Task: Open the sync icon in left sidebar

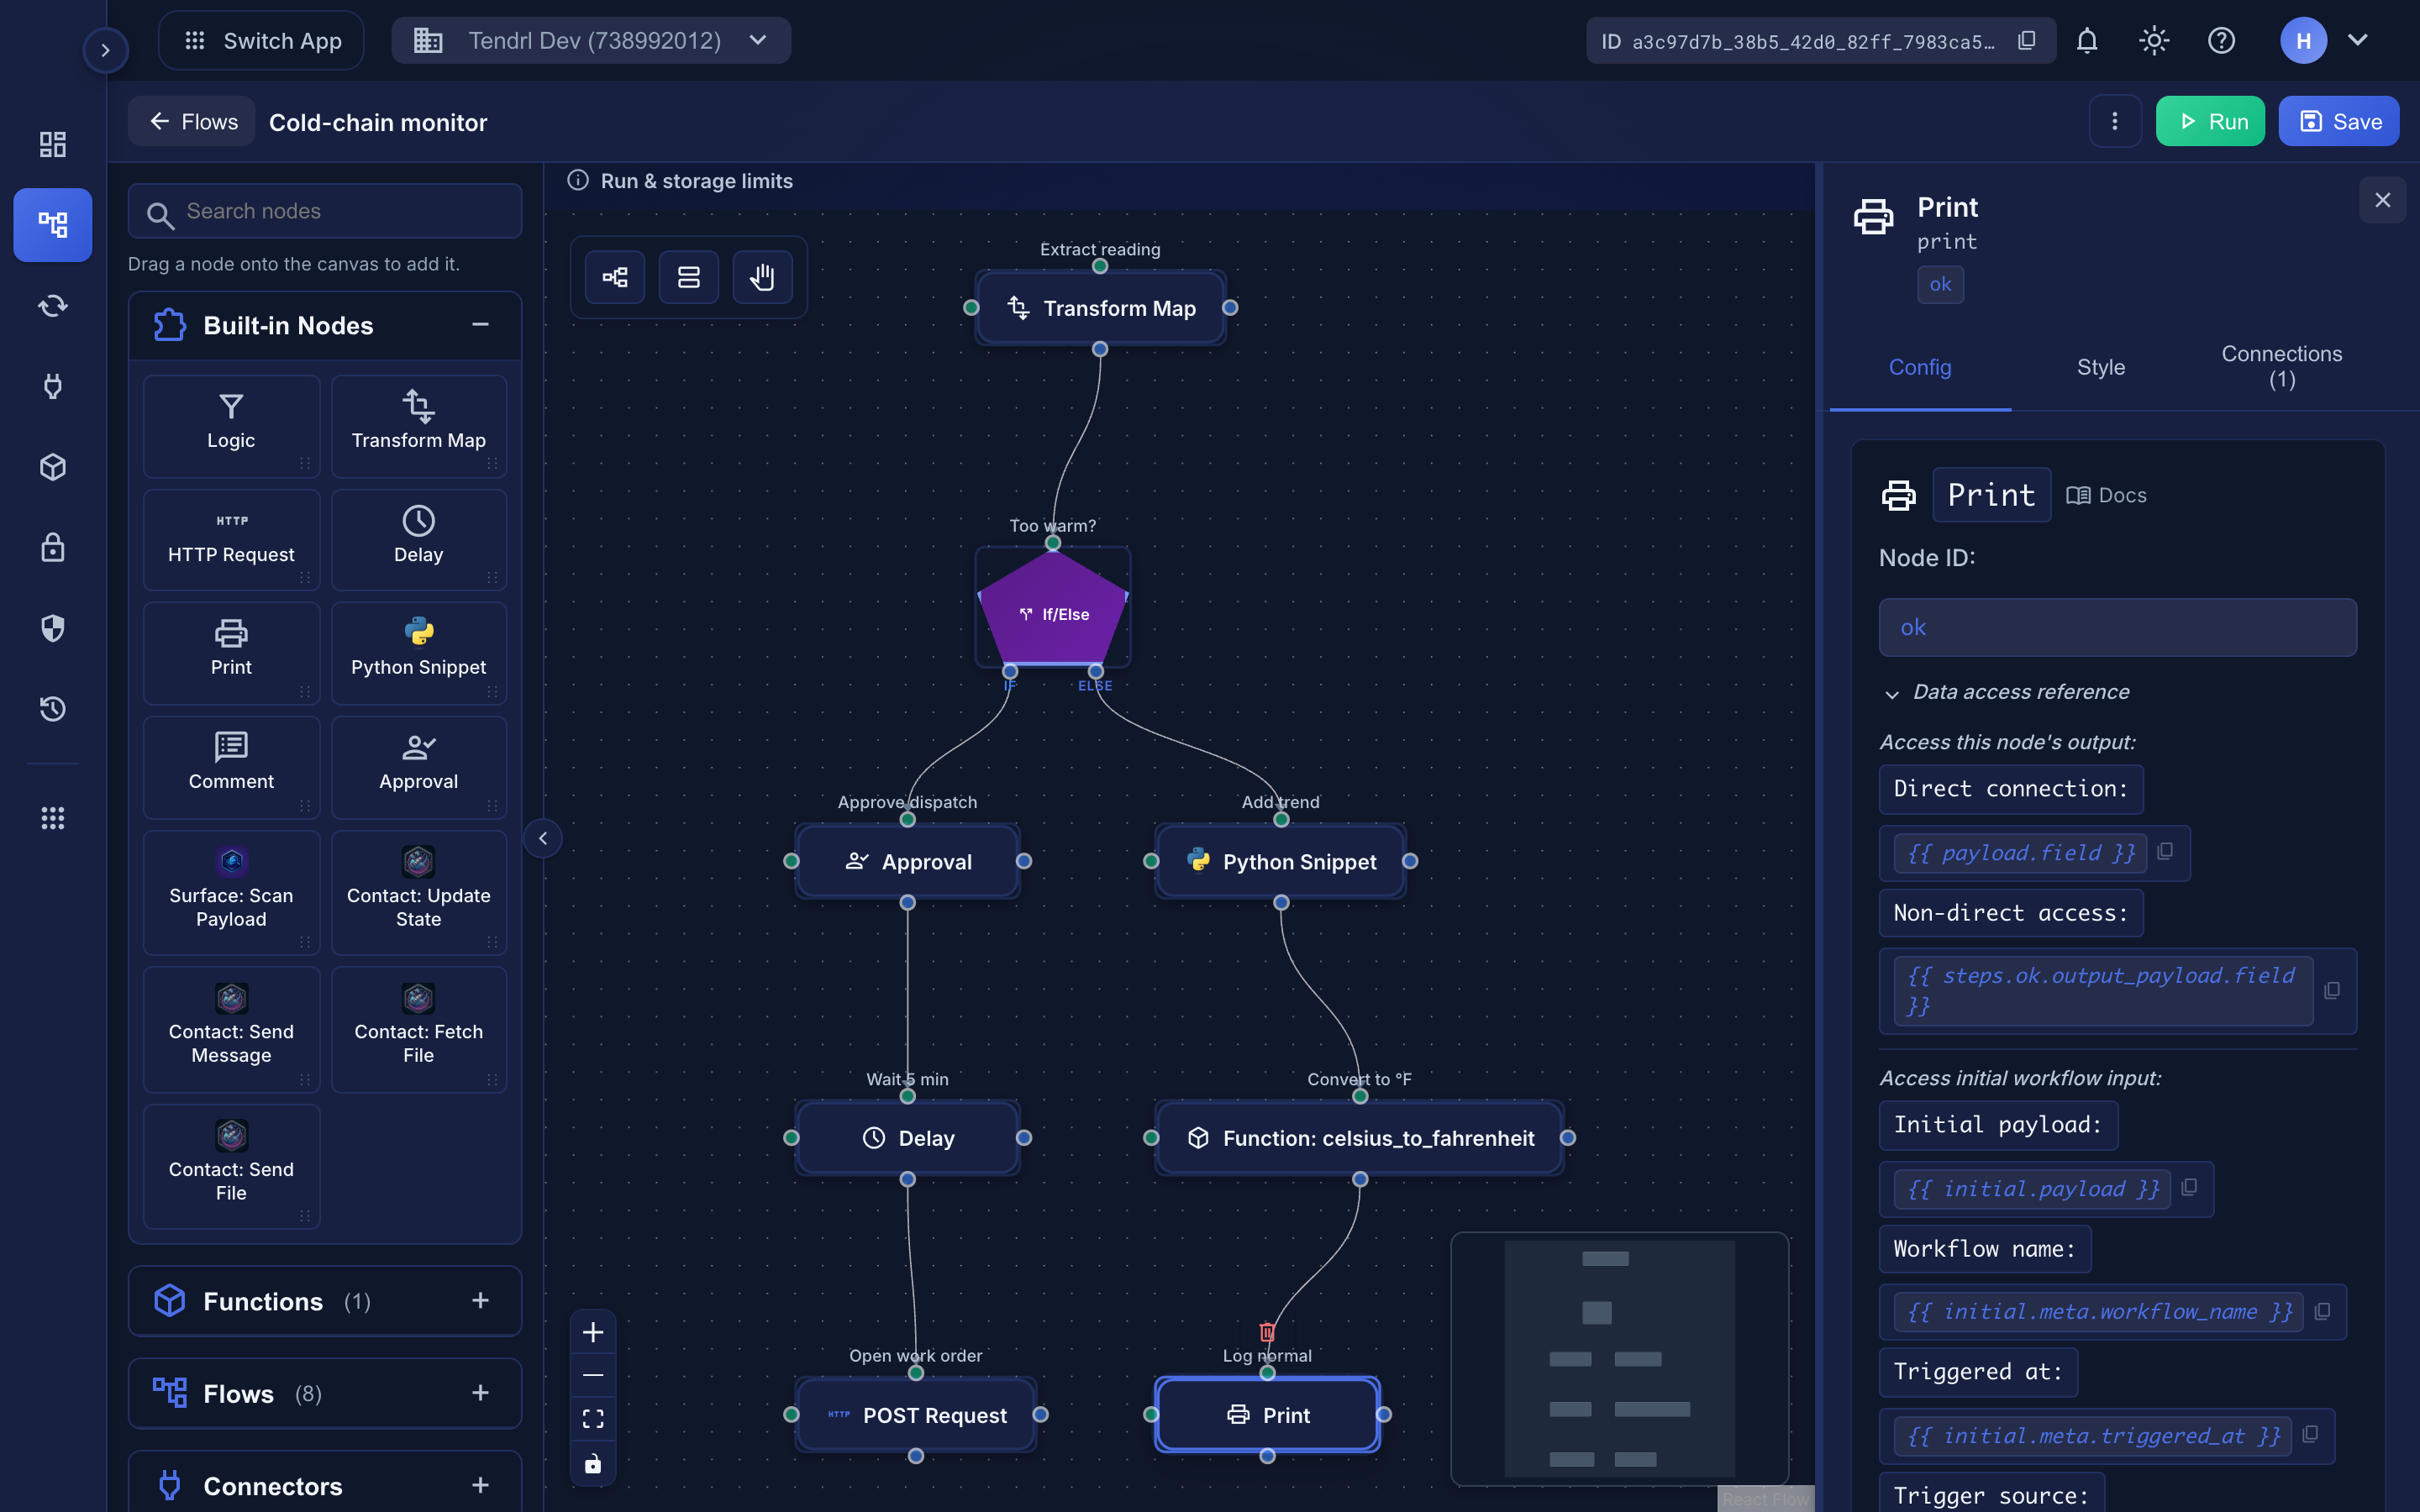Action: click(x=53, y=305)
